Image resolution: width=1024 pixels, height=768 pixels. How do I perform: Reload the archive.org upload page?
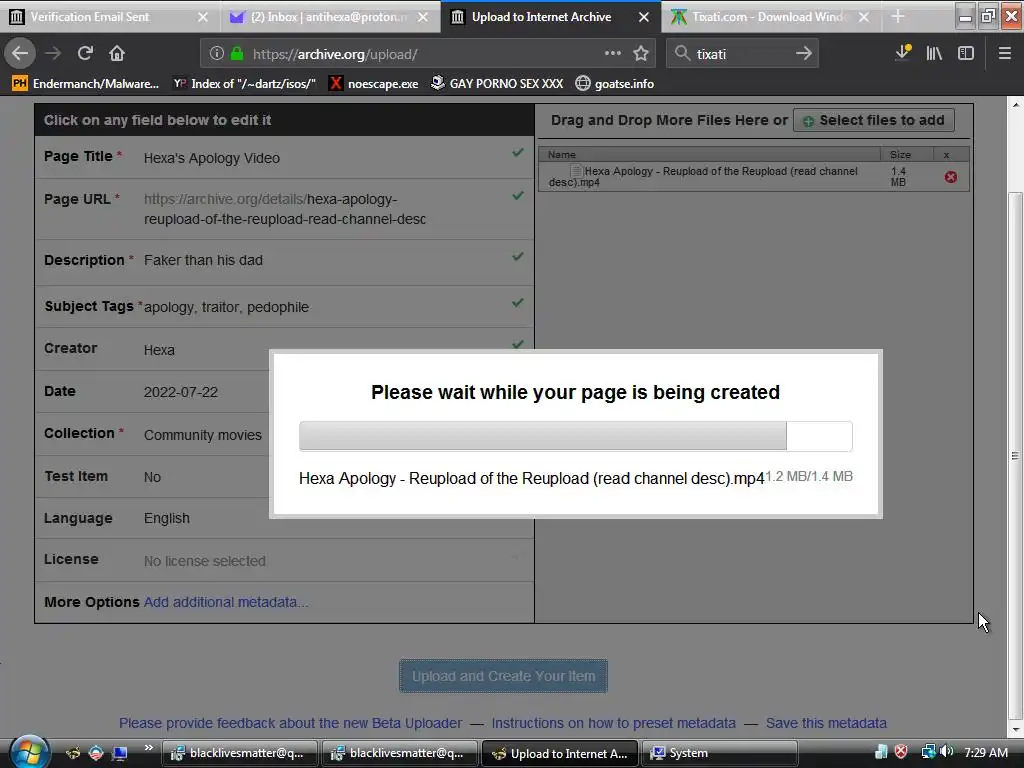[85, 54]
